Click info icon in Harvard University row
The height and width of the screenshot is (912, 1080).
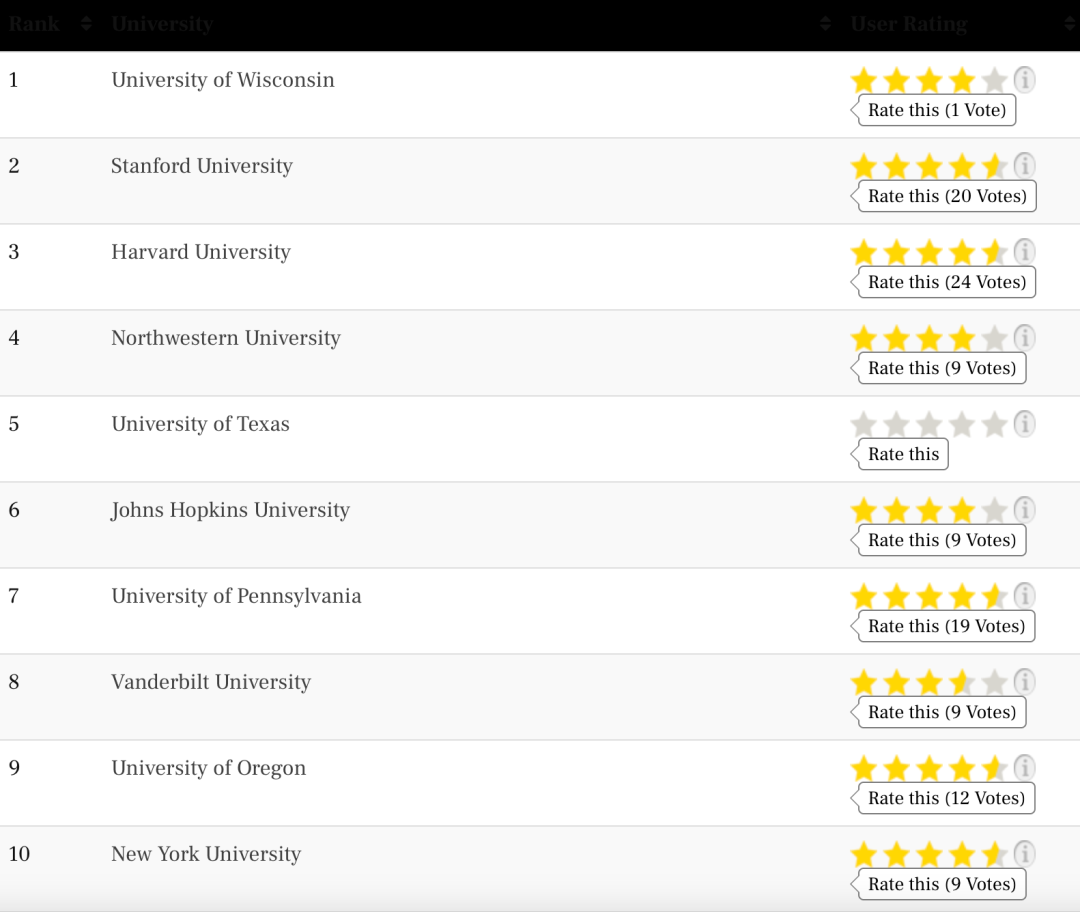pos(1024,252)
